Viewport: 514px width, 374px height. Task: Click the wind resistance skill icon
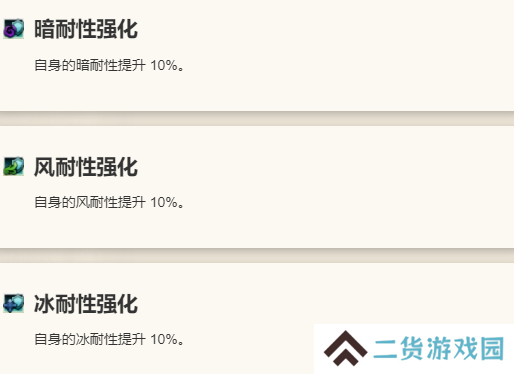click(x=14, y=166)
